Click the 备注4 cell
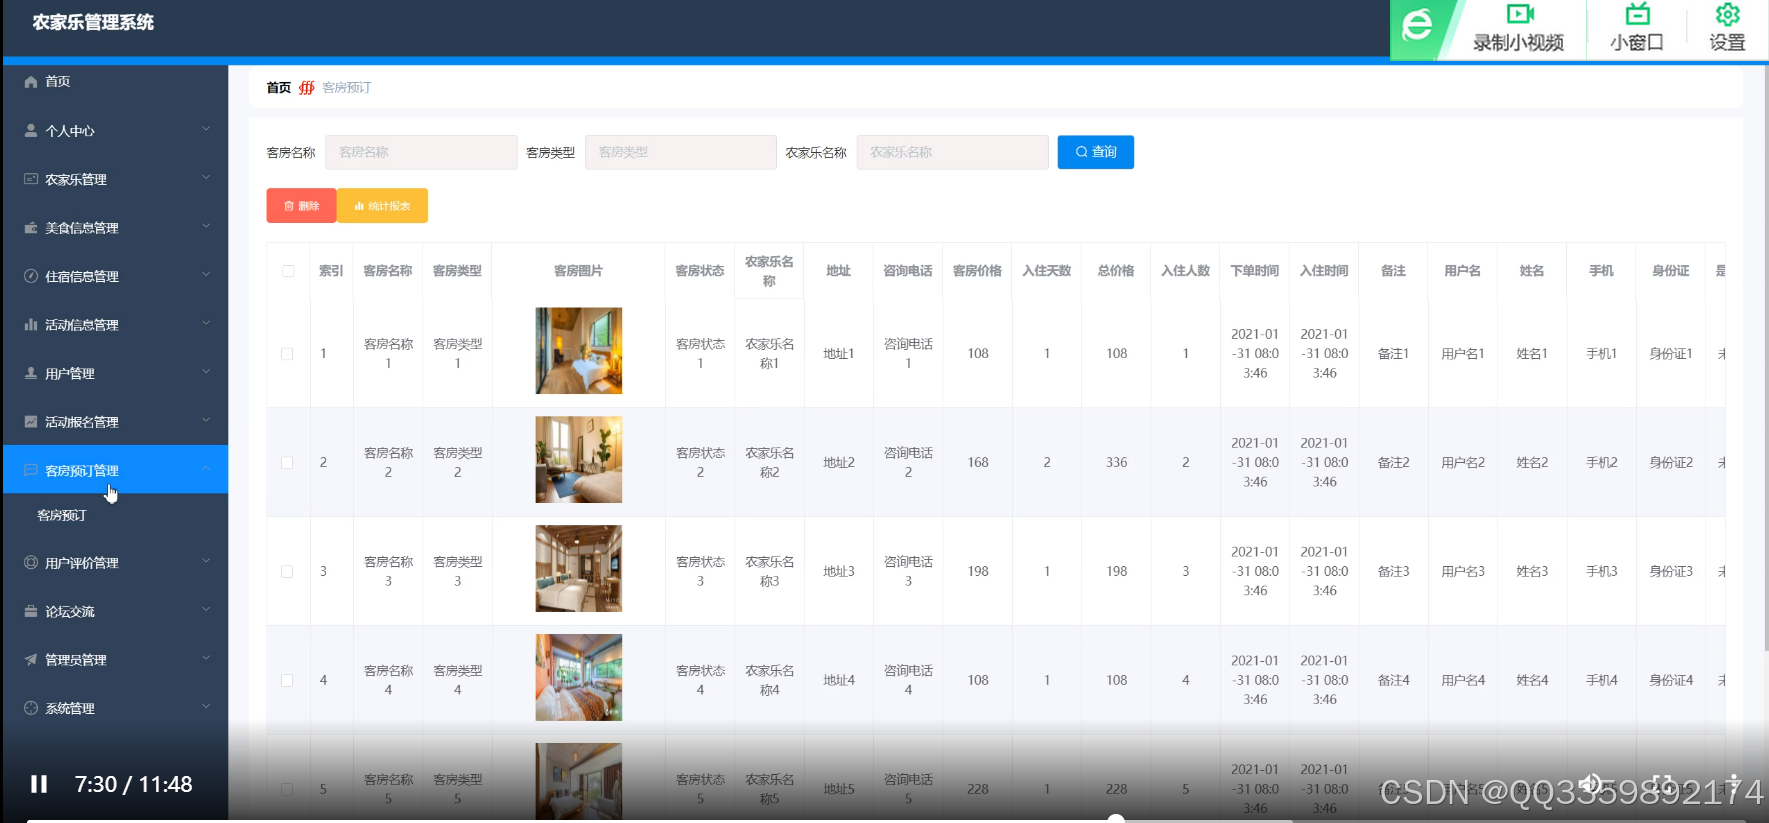Screen dimensions: 1769x823 [x=1394, y=681]
